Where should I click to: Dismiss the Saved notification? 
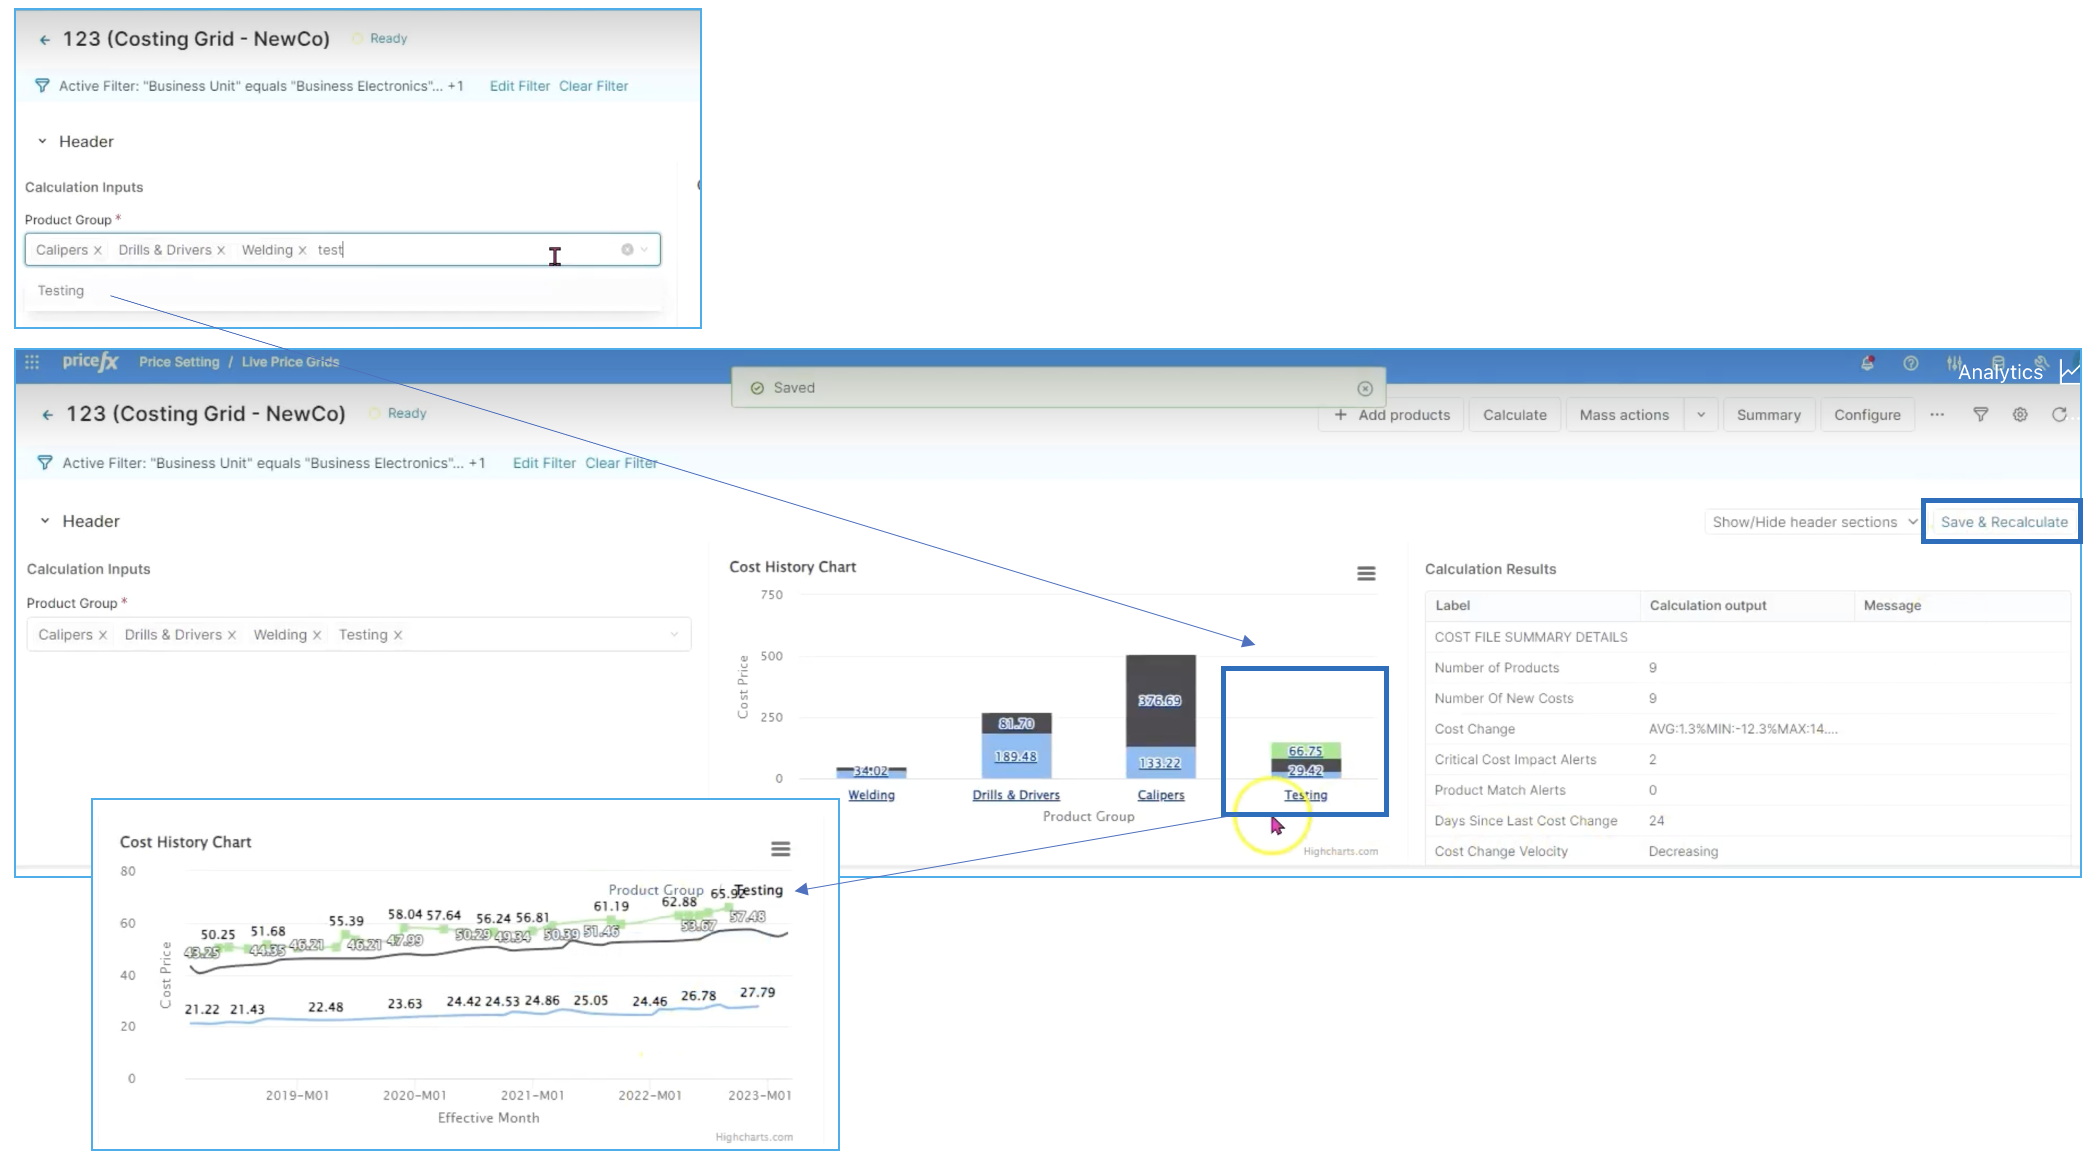pos(1365,388)
